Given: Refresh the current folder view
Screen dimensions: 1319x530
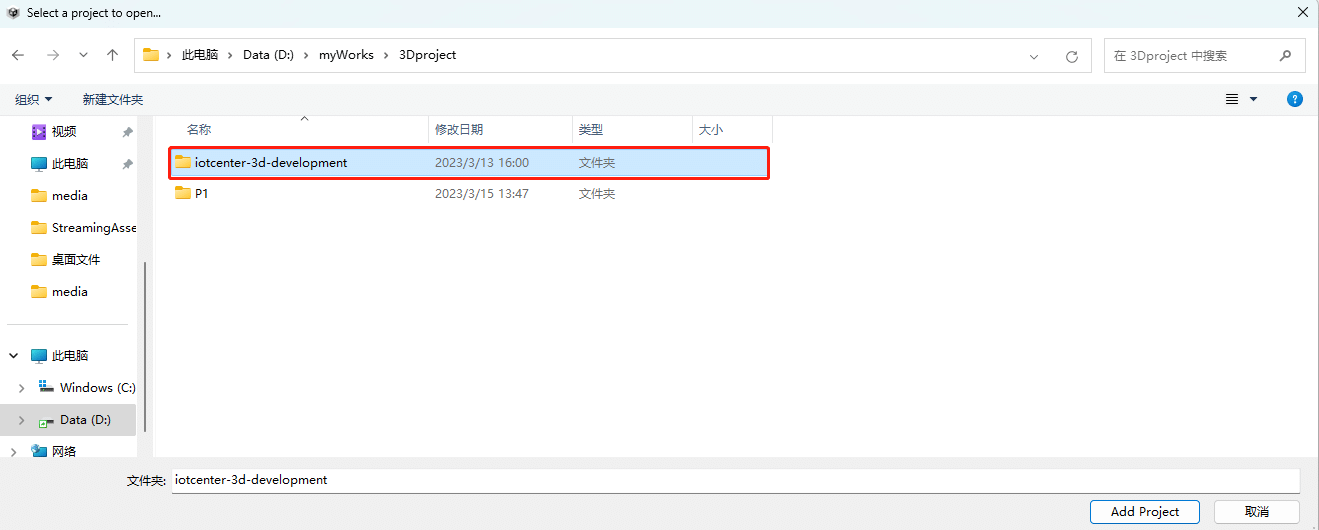Looking at the screenshot, I should [x=1072, y=56].
